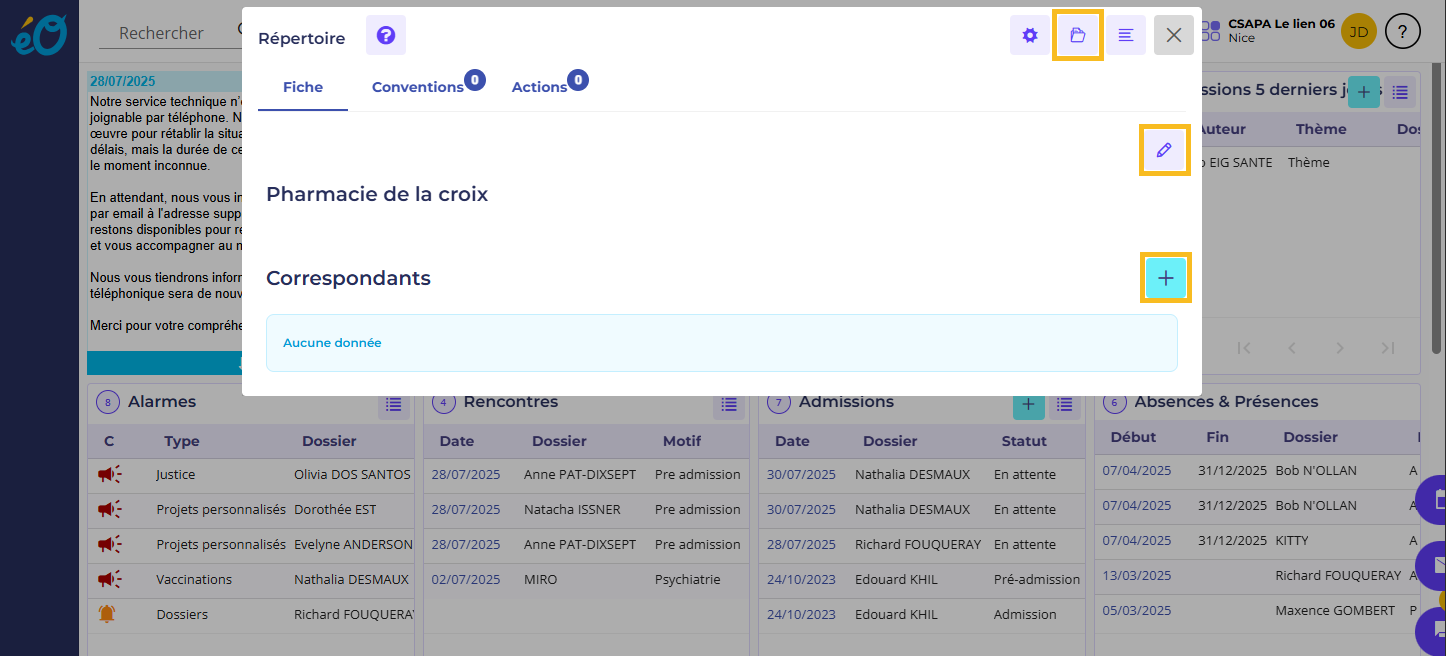The width and height of the screenshot is (1446, 656).
Task: Click the text lines icon in dialog header
Action: coord(1126,36)
